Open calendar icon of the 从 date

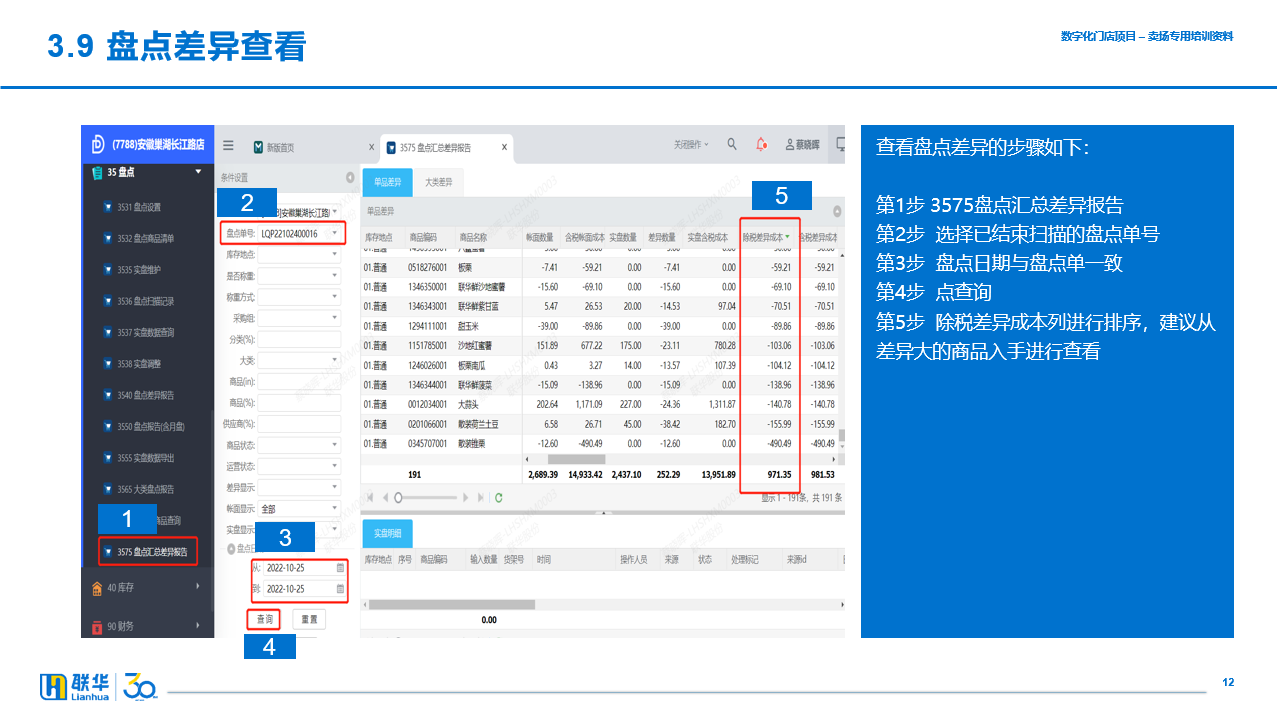tap(340, 567)
